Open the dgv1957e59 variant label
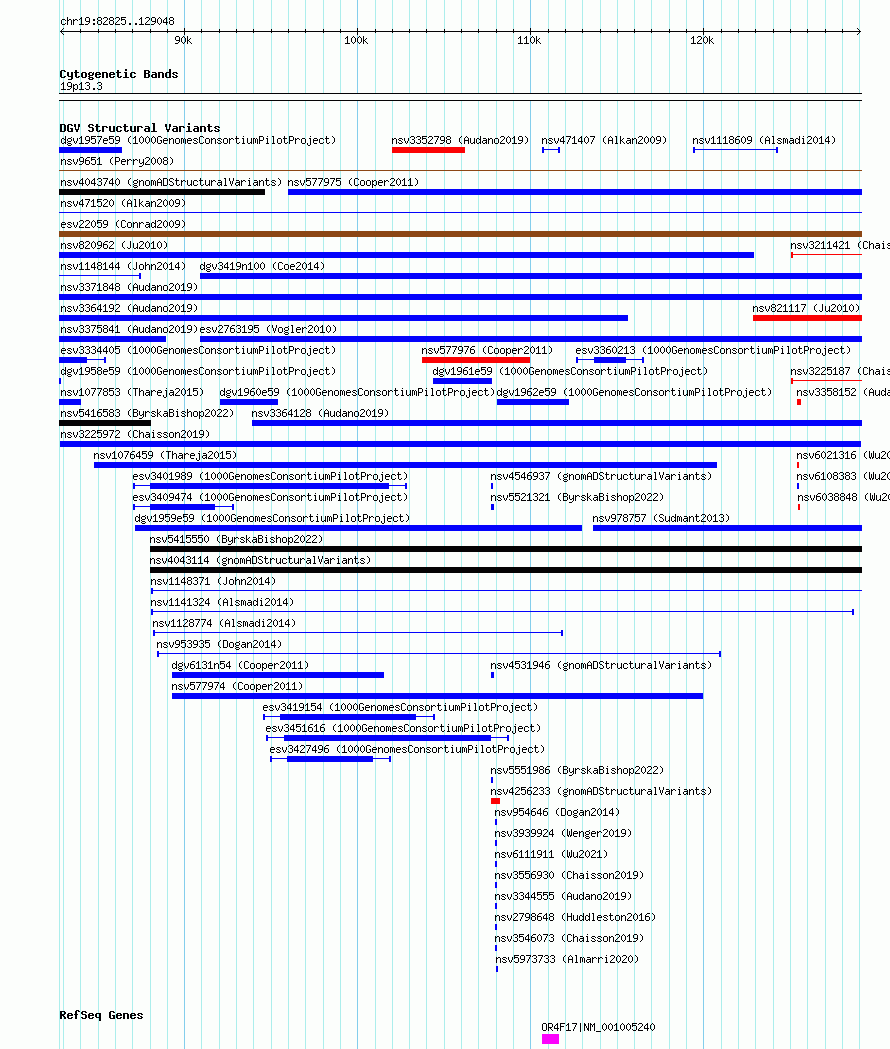890x1049 pixels. [x=198, y=140]
